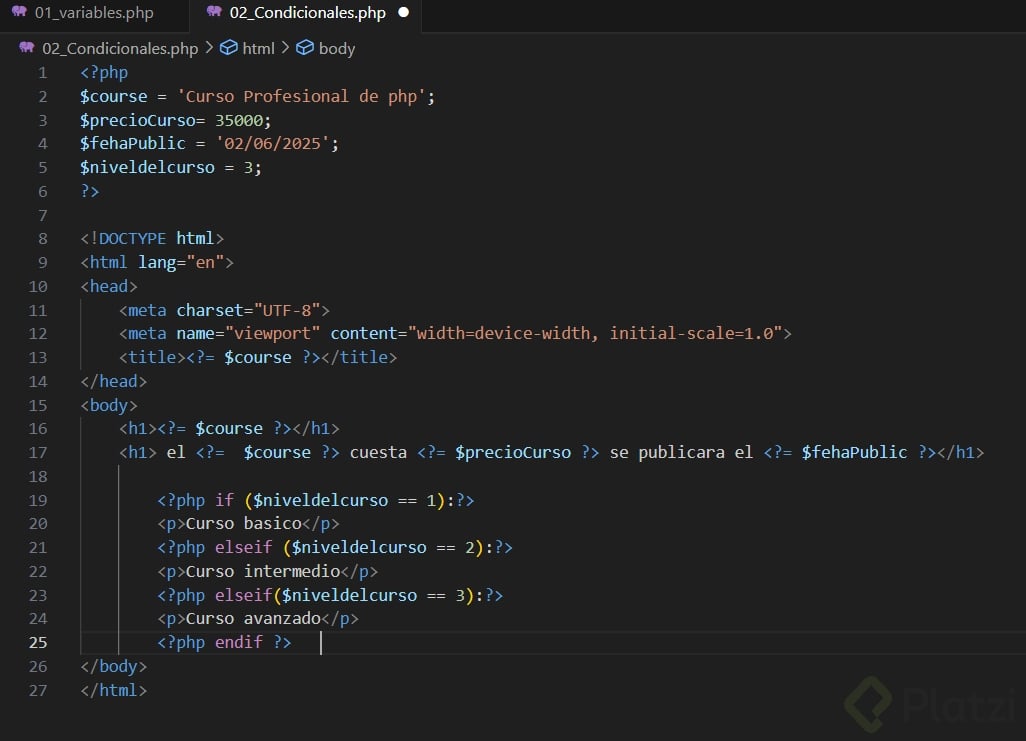This screenshot has height=741, width=1026.
Task: Click name="viewport" on line 12
Action: click(x=248, y=334)
